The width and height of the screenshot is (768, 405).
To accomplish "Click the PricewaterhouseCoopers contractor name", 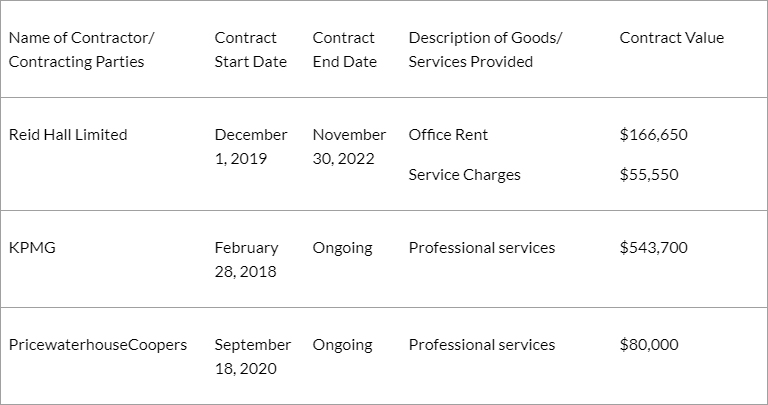I will click(x=98, y=345).
